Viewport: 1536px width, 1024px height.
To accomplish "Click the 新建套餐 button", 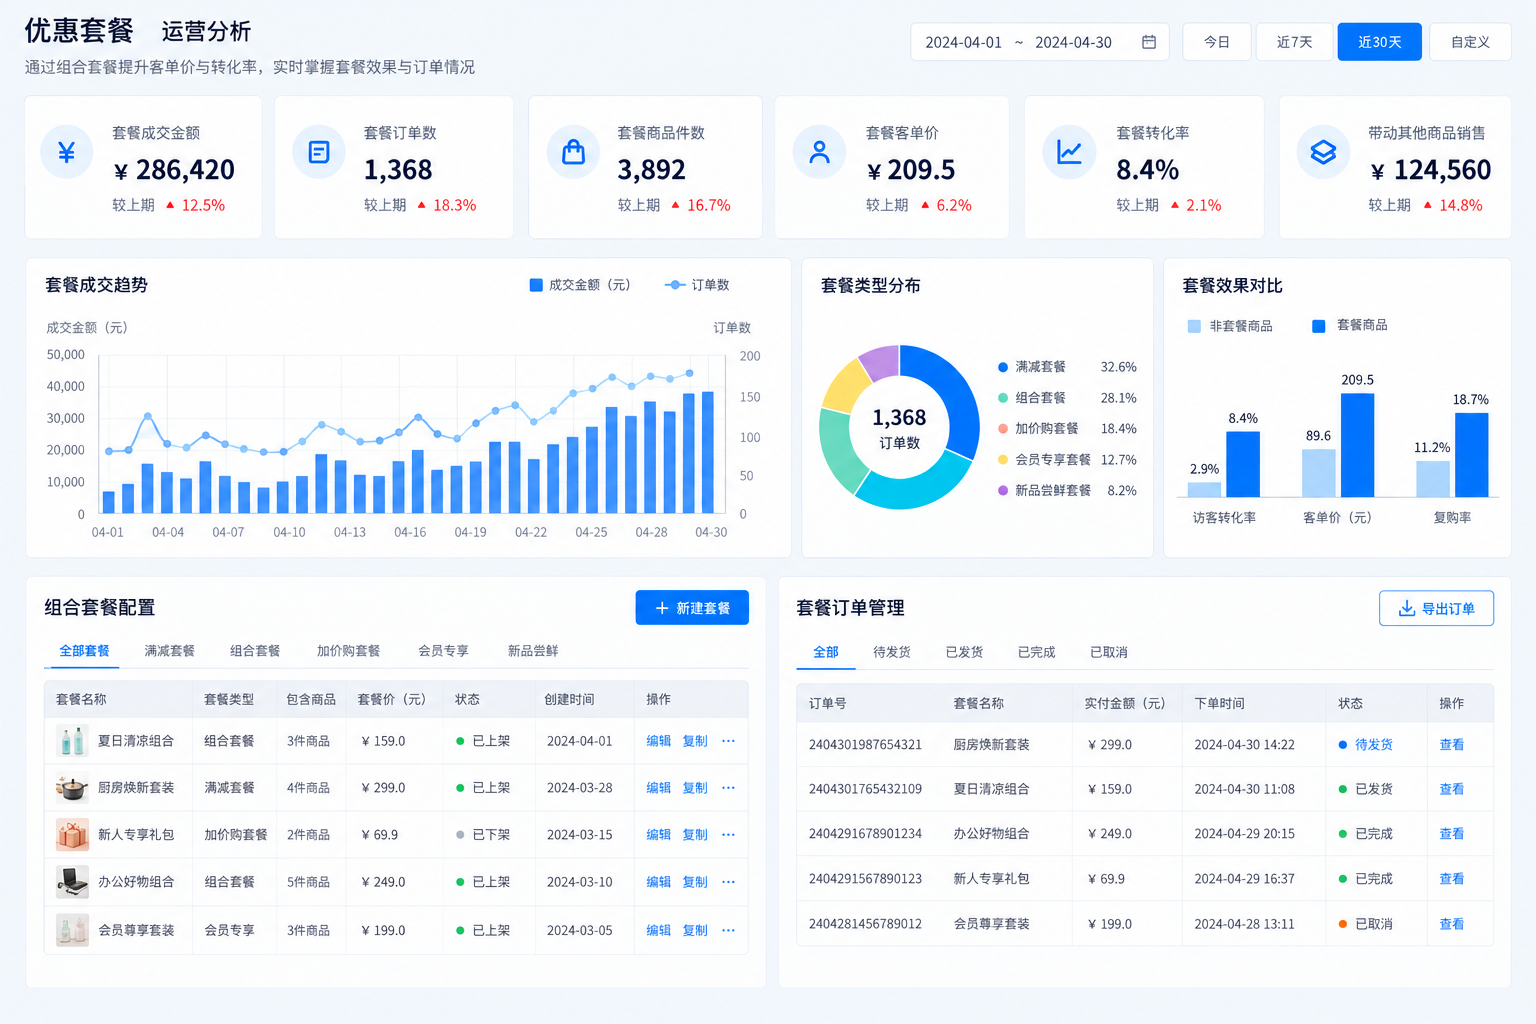I will 692,608.
